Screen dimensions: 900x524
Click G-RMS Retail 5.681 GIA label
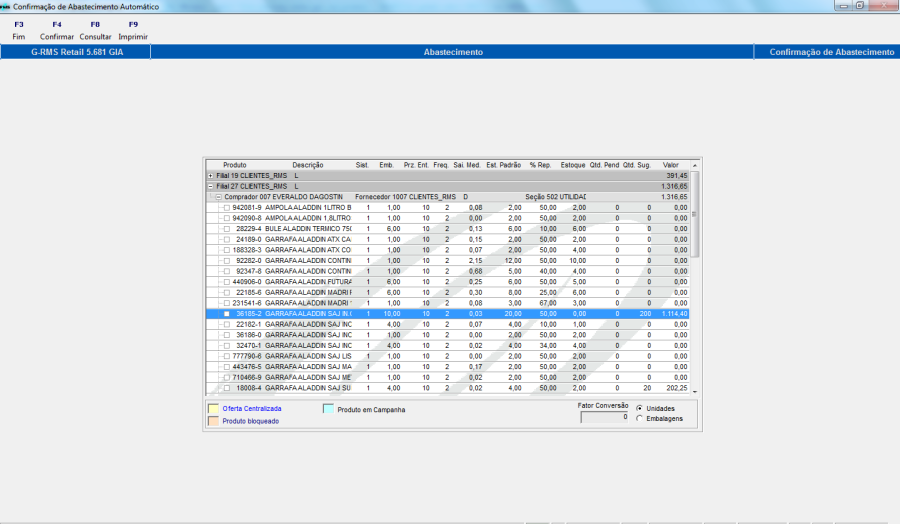pos(76,52)
